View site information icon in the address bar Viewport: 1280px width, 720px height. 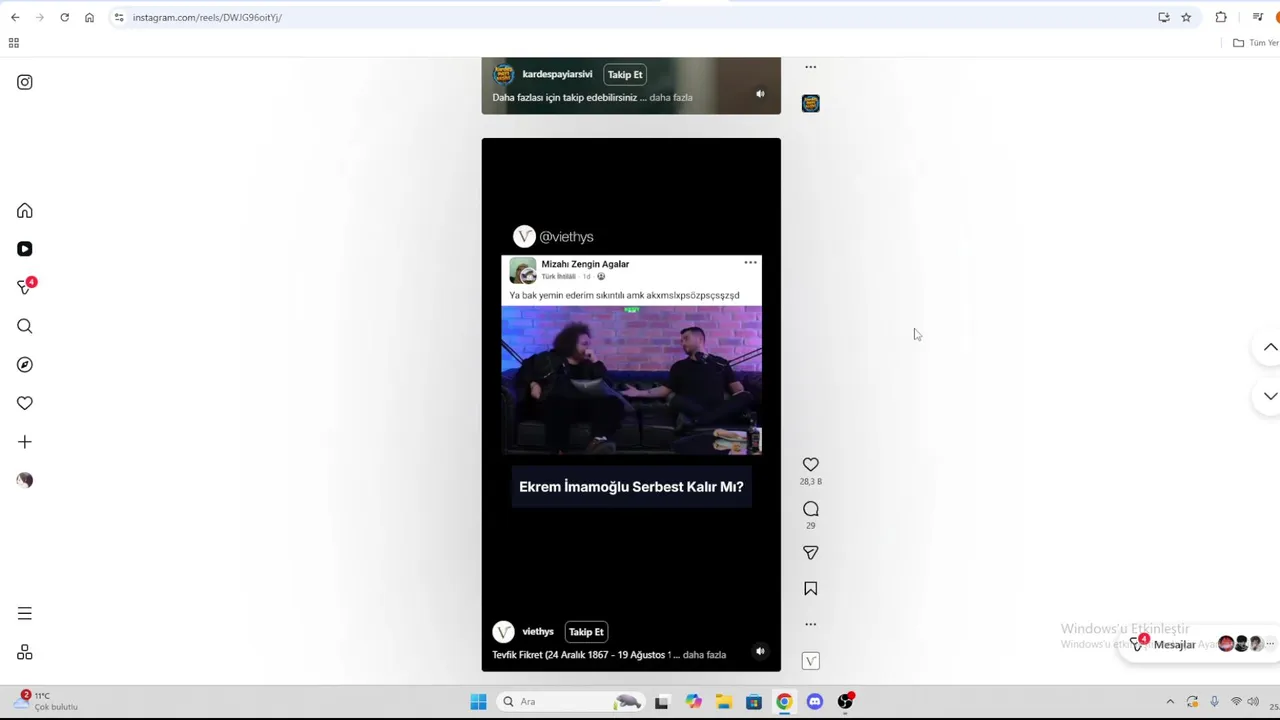tap(119, 17)
